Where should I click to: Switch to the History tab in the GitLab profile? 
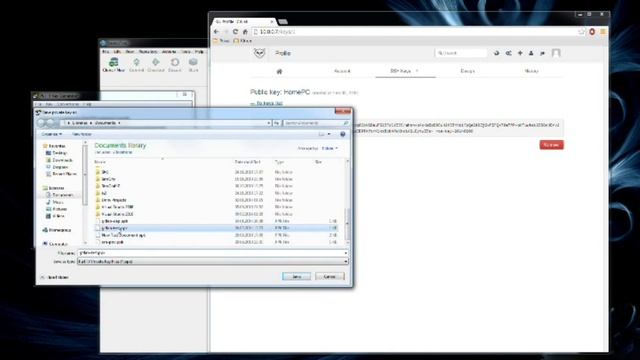[x=531, y=71]
